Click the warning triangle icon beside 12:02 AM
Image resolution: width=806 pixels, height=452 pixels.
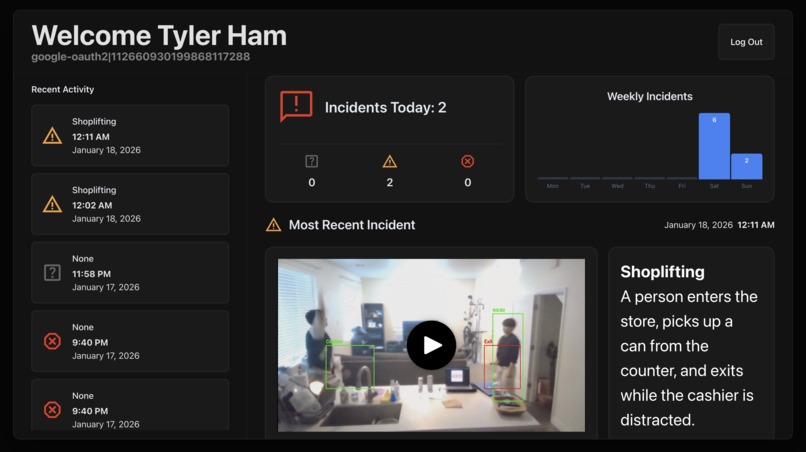[52, 204]
